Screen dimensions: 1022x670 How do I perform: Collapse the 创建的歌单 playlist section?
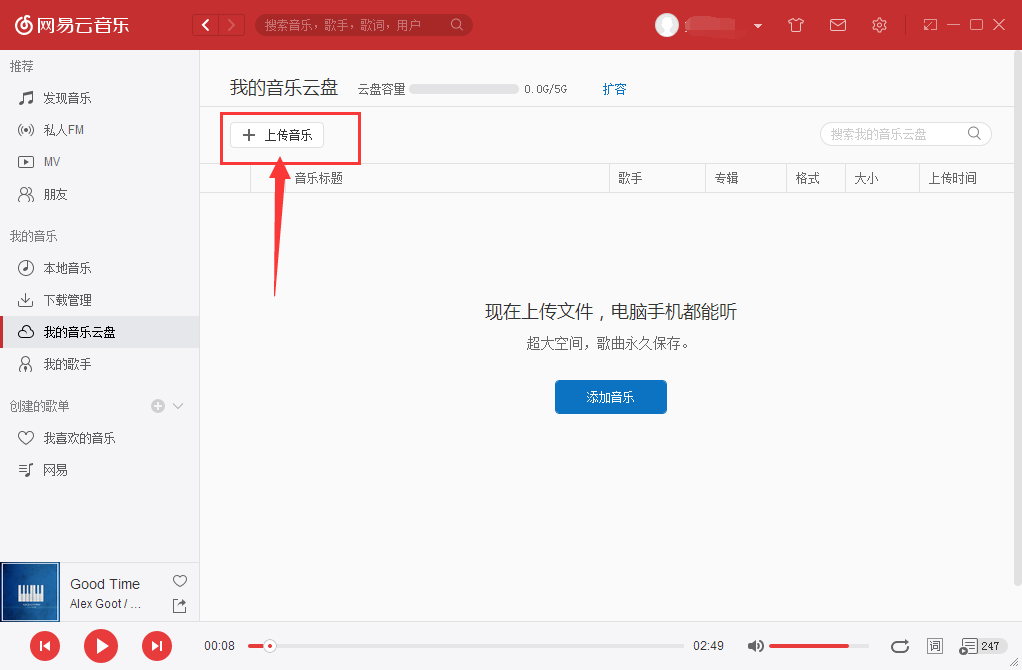click(177, 406)
